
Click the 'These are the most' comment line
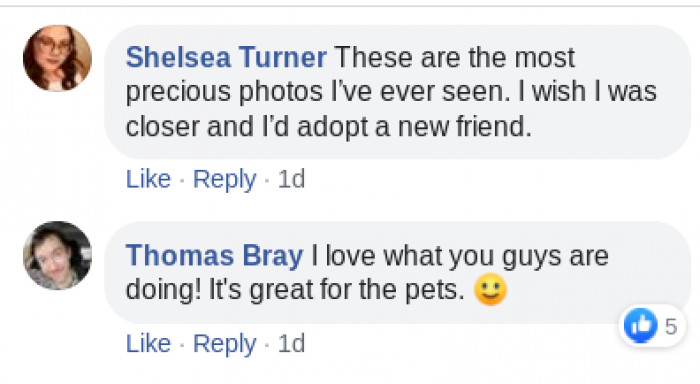click(454, 58)
